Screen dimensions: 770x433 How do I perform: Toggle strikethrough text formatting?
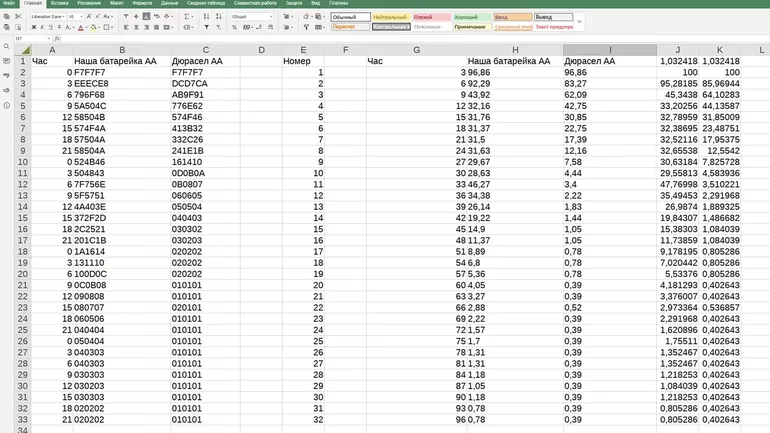(59, 27)
